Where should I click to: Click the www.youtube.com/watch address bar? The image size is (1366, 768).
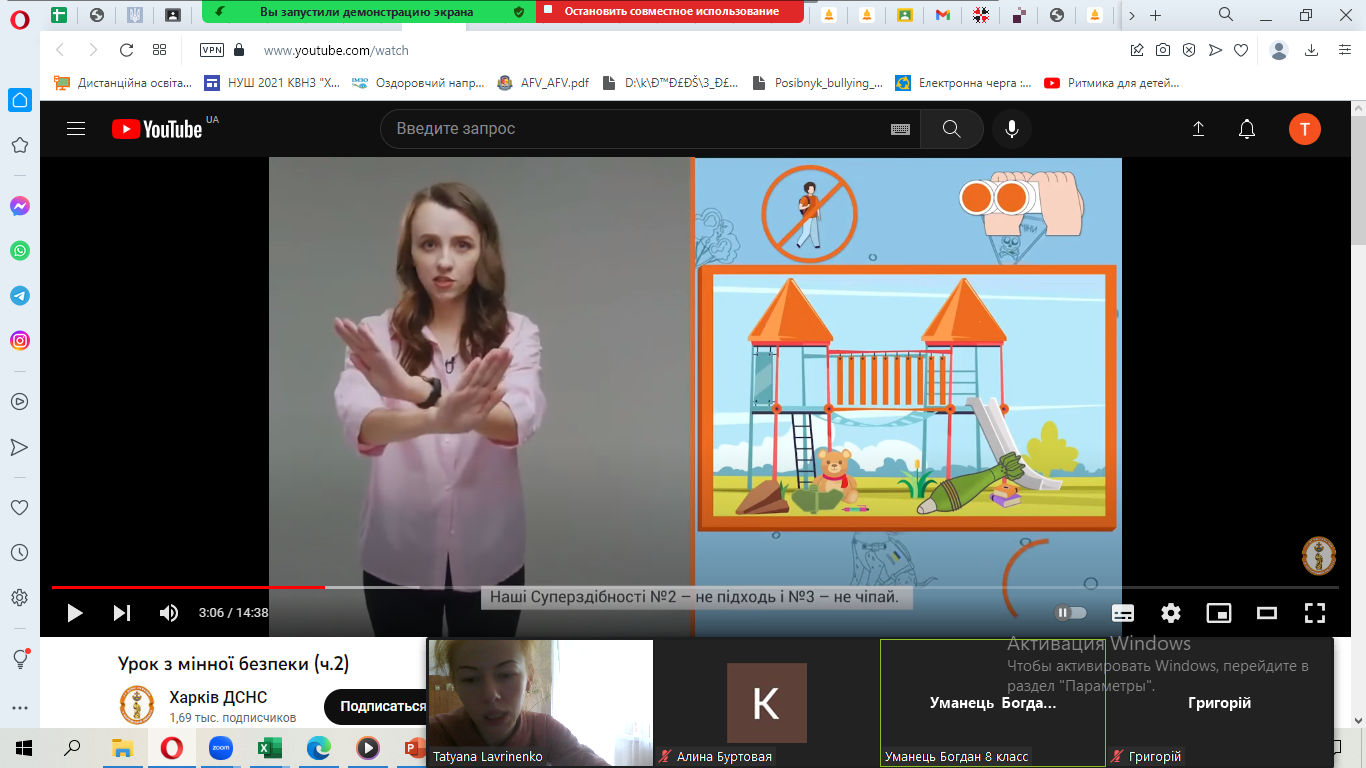pyautogui.click(x=336, y=50)
